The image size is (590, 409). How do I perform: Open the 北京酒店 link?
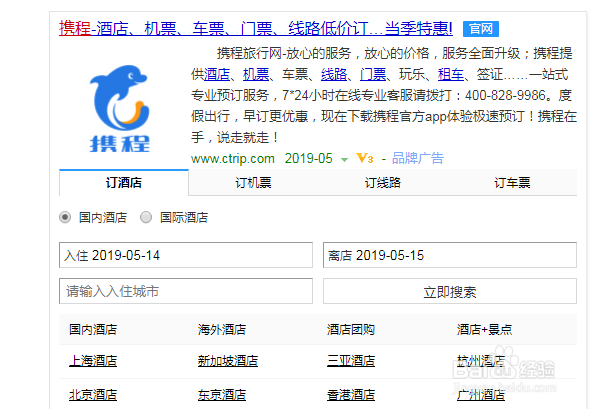(x=93, y=395)
